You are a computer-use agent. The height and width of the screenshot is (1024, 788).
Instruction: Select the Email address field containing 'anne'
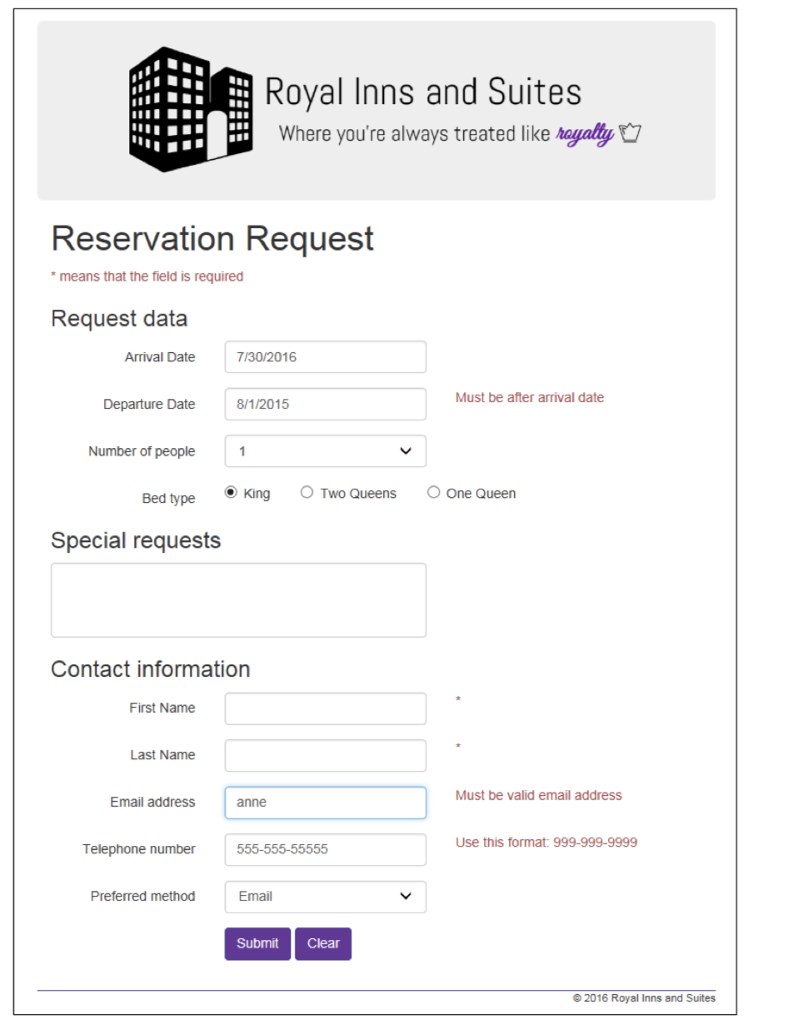tap(324, 802)
